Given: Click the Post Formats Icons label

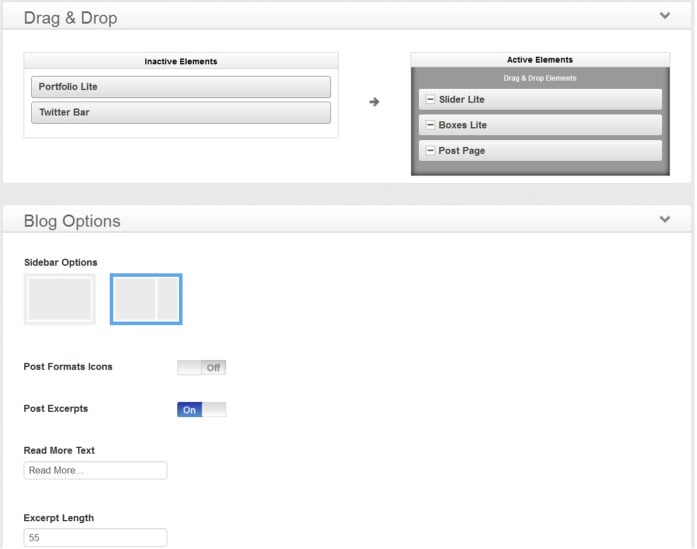Looking at the screenshot, I should (x=68, y=367).
